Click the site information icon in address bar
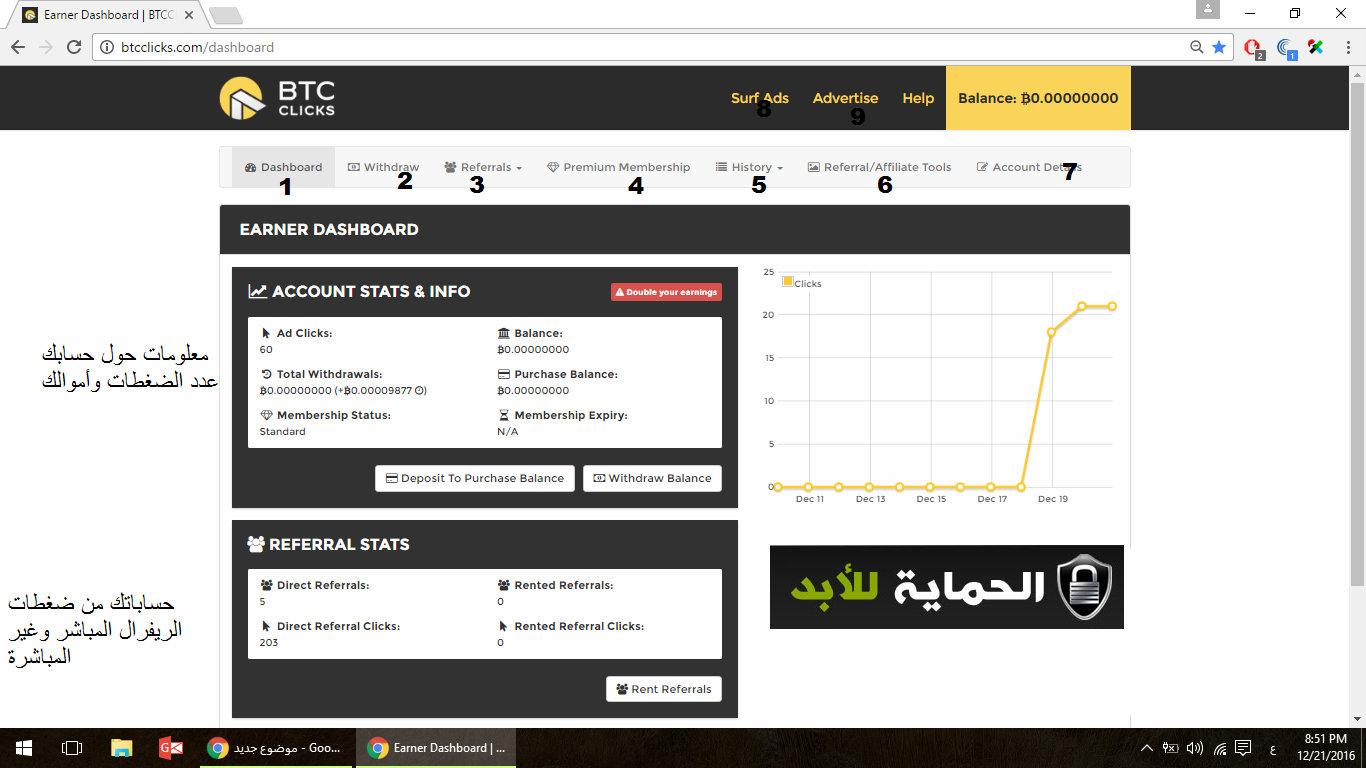Image resolution: width=1366 pixels, height=768 pixels. (109, 47)
